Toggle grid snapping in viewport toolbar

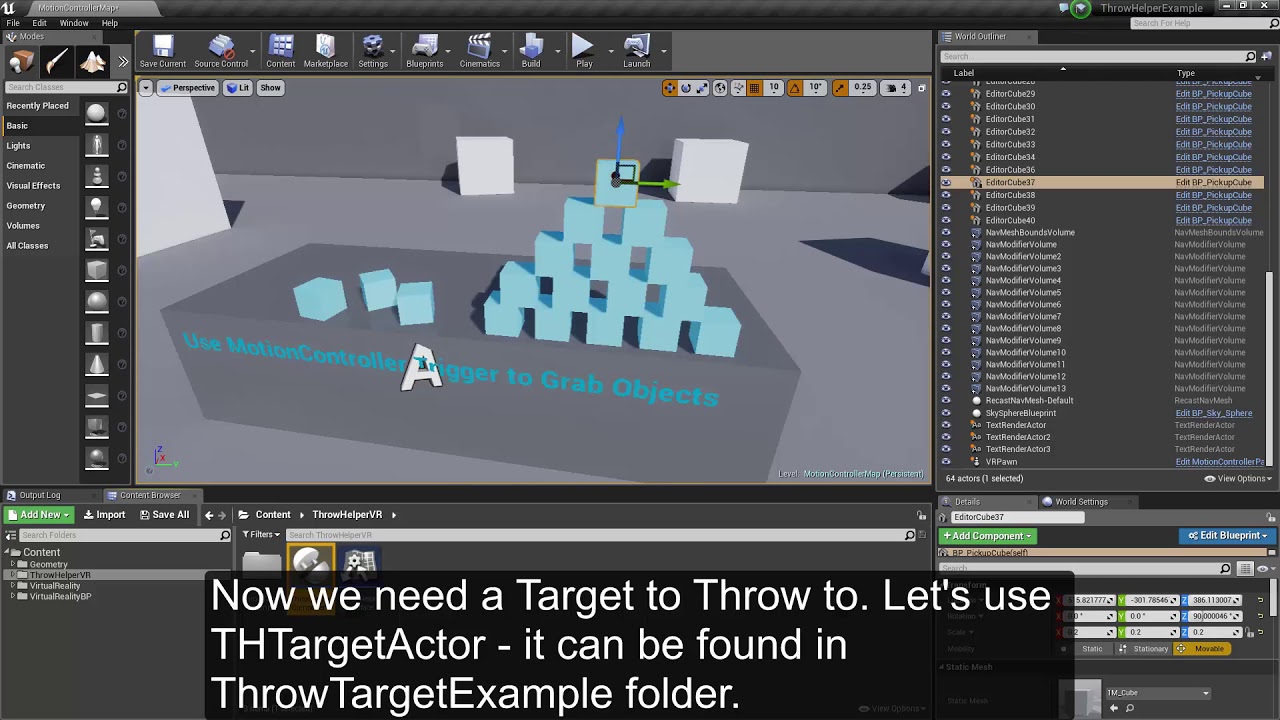point(755,88)
